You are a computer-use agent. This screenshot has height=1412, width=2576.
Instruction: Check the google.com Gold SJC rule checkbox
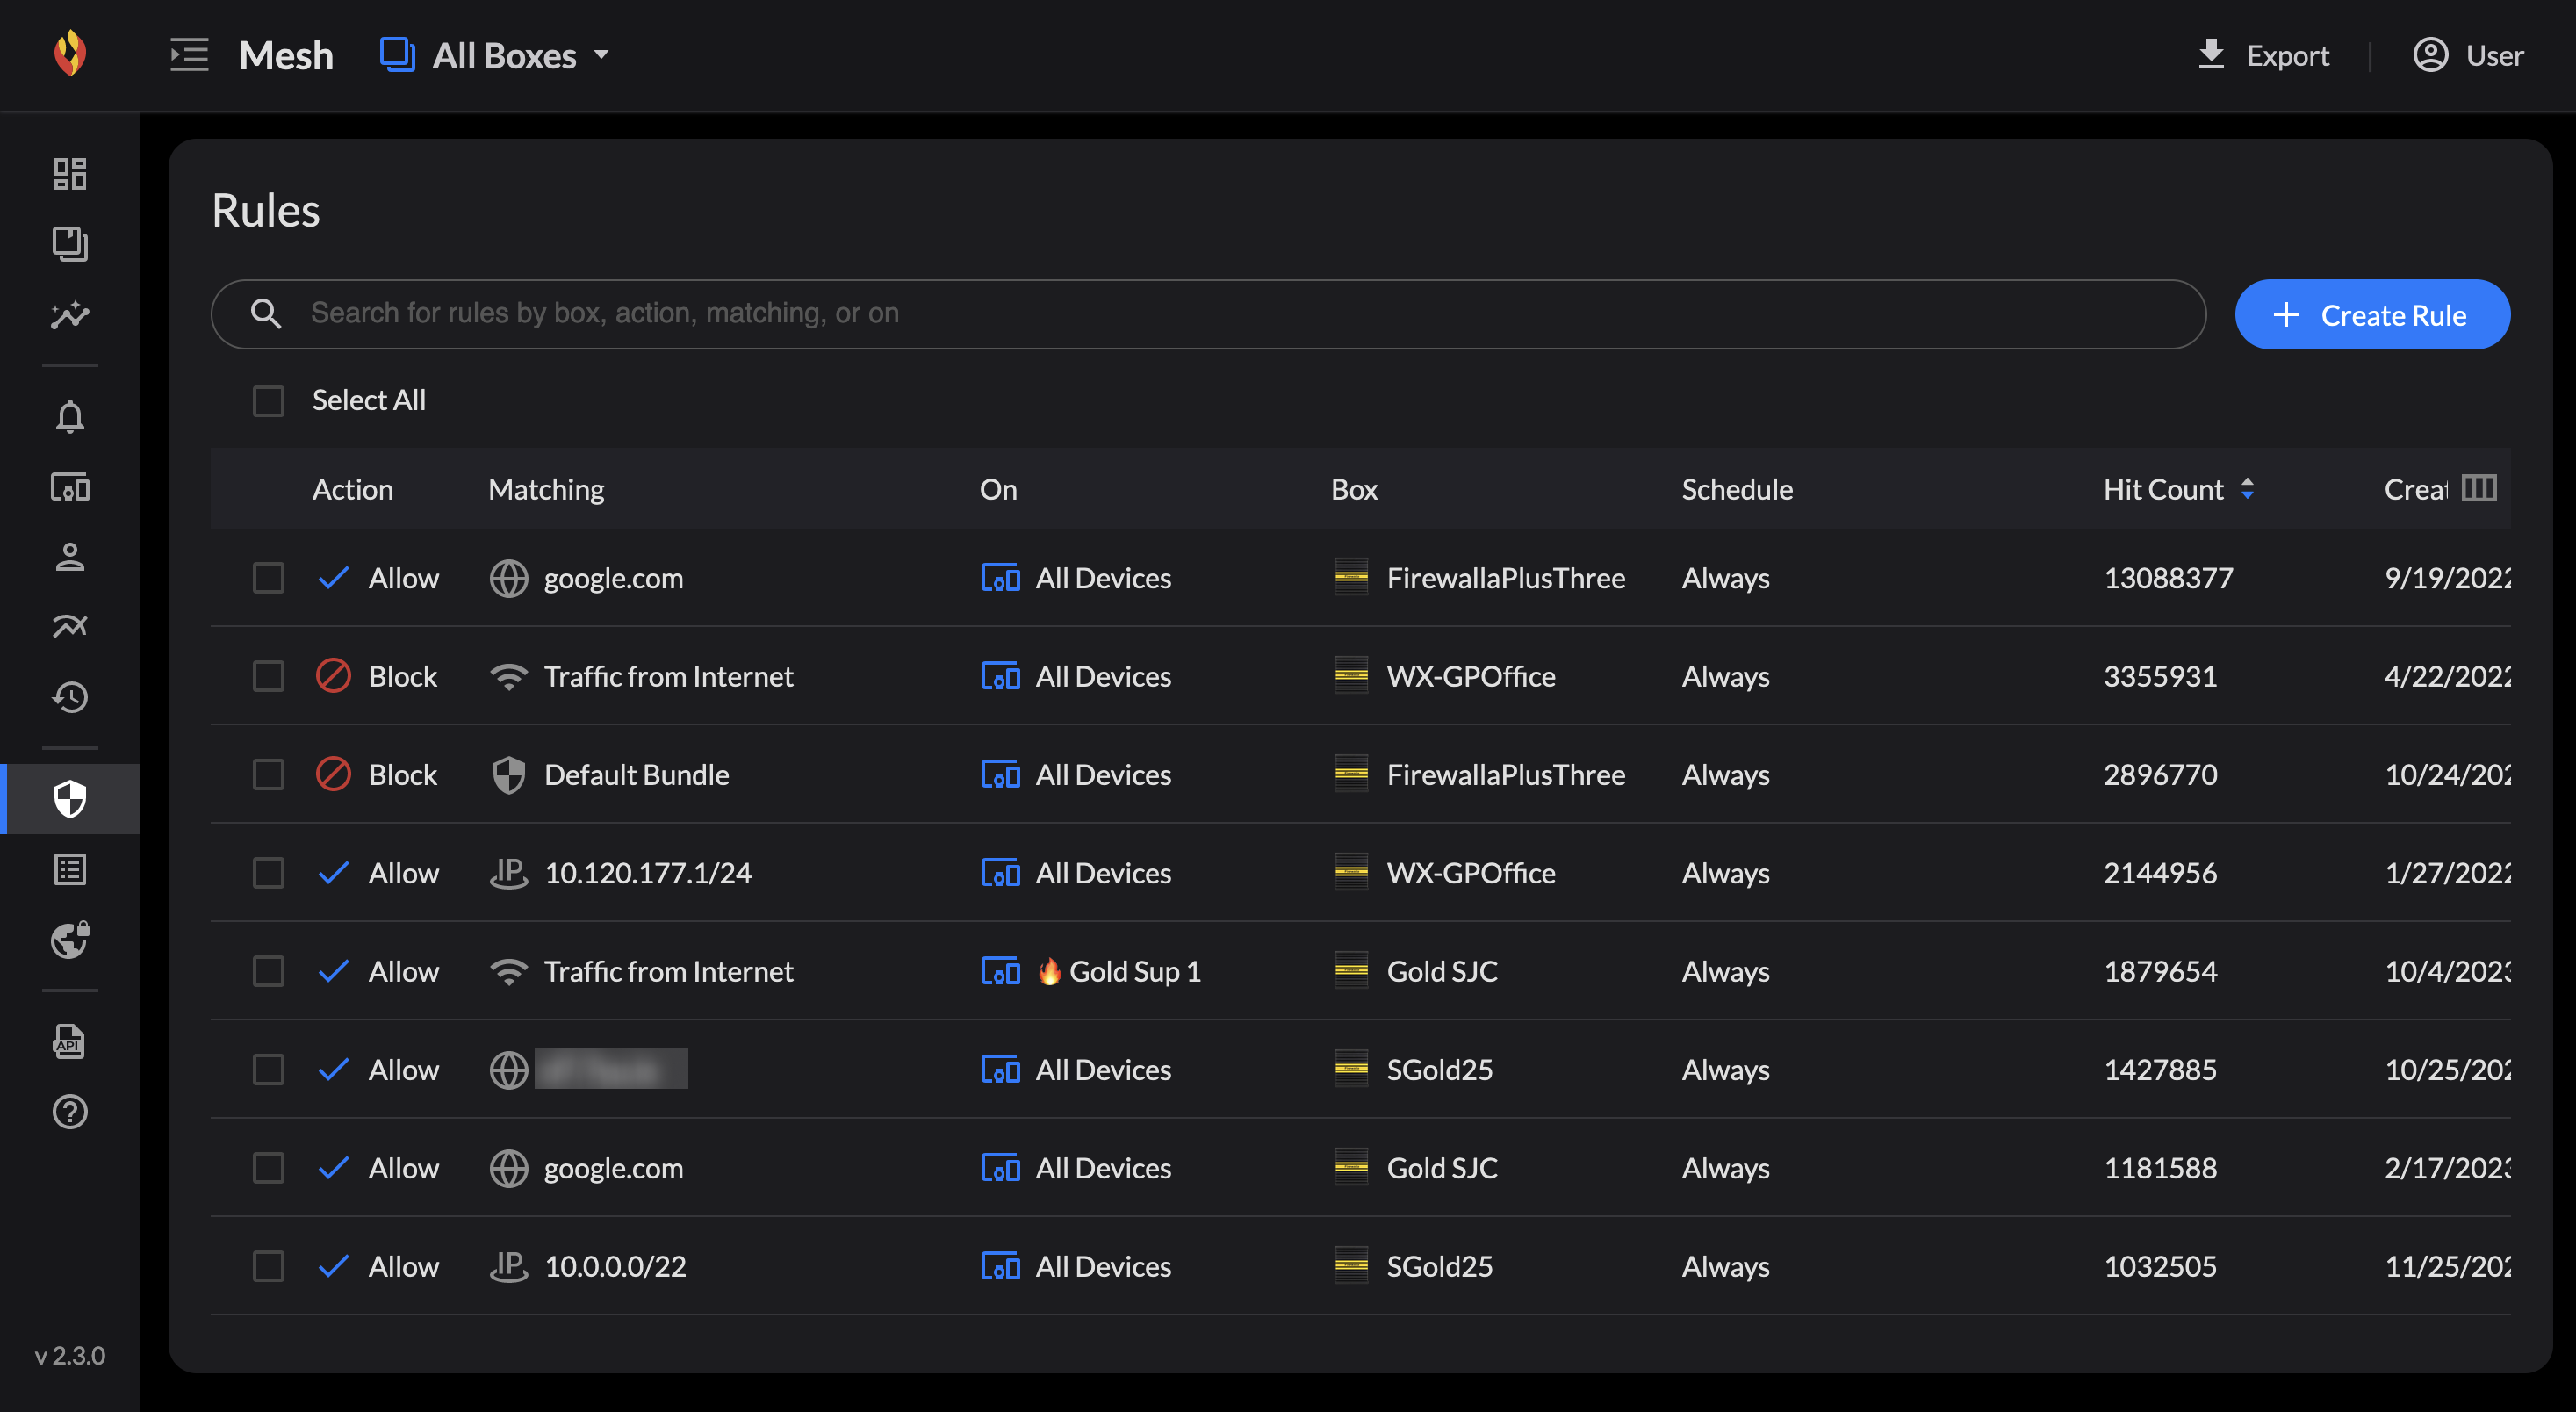268,1168
